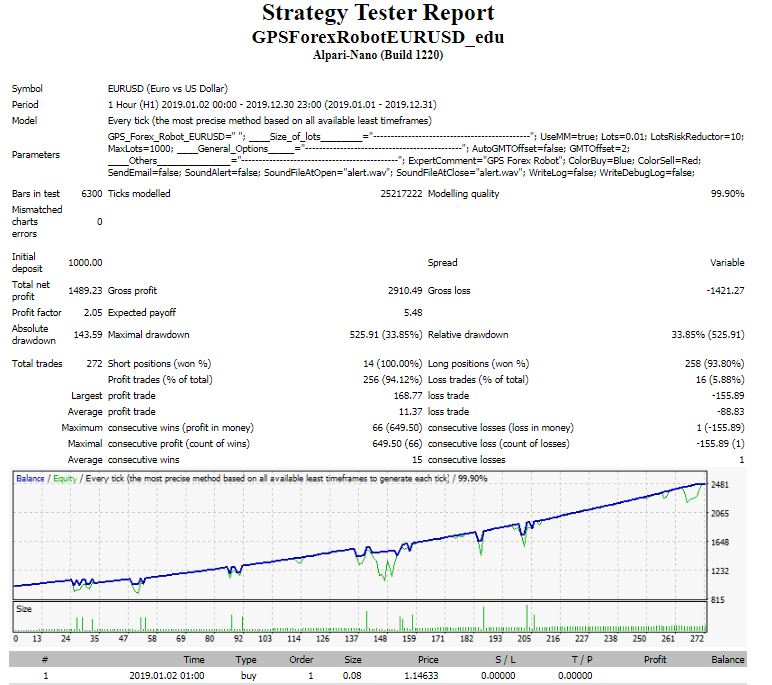Click the Parameters label
772x685 pixels.
[x=35, y=155]
